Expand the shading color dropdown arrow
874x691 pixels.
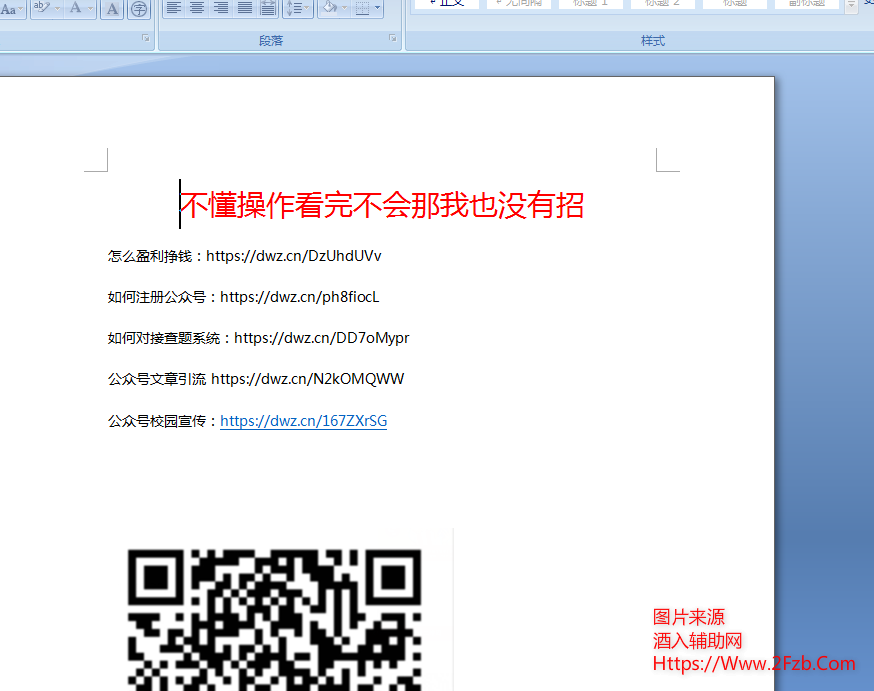click(344, 8)
